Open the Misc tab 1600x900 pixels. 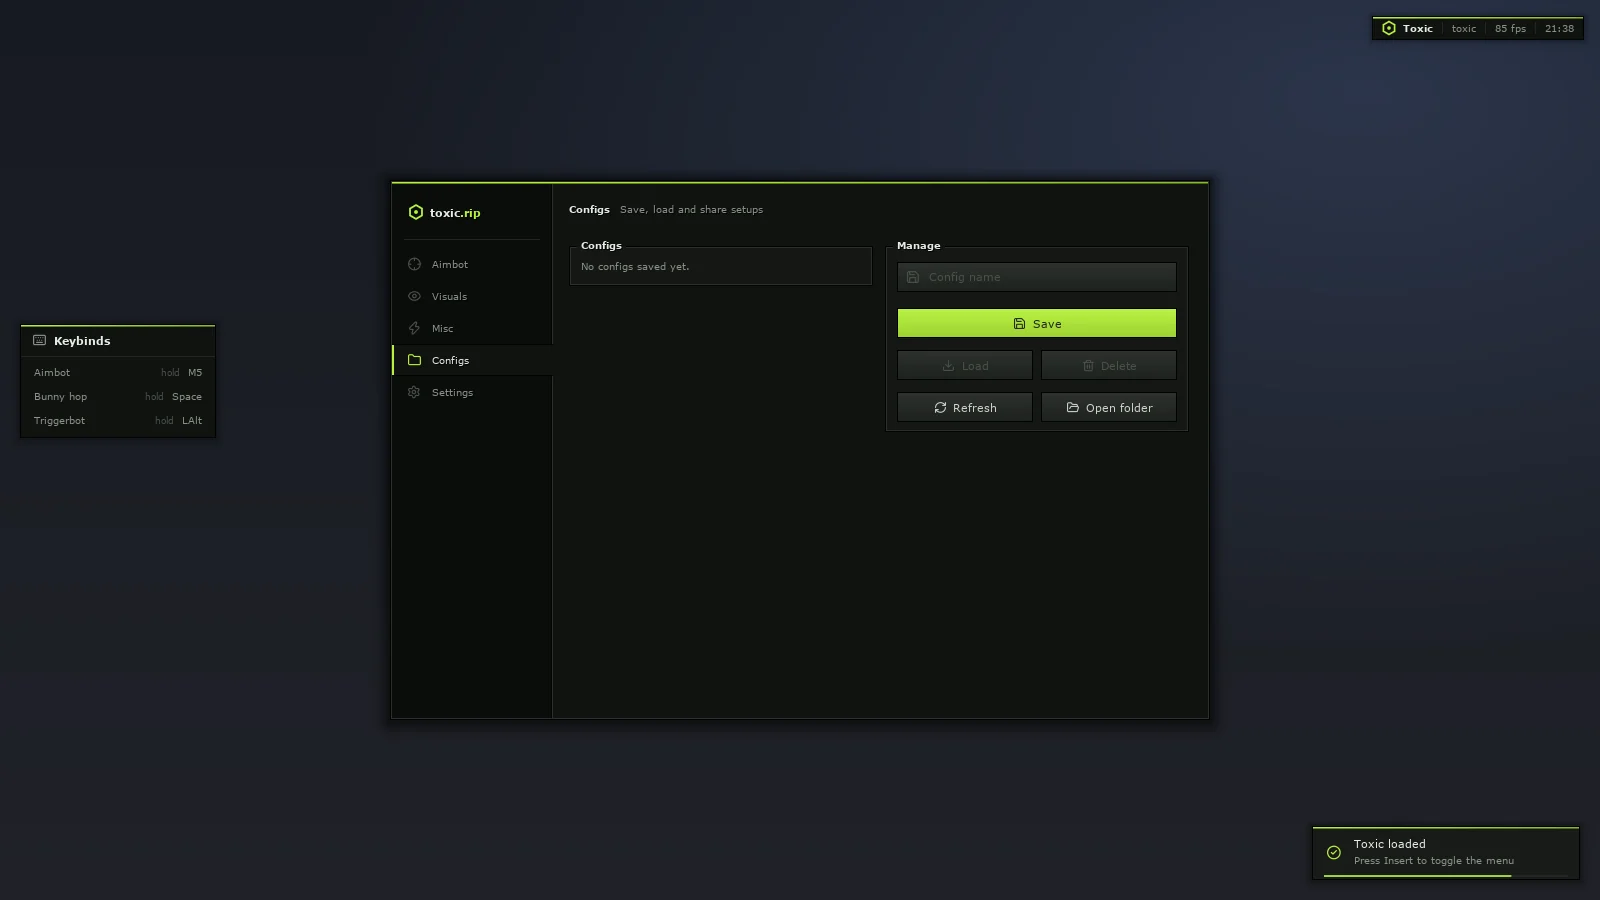pyautogui.click(x=472, y=328)
